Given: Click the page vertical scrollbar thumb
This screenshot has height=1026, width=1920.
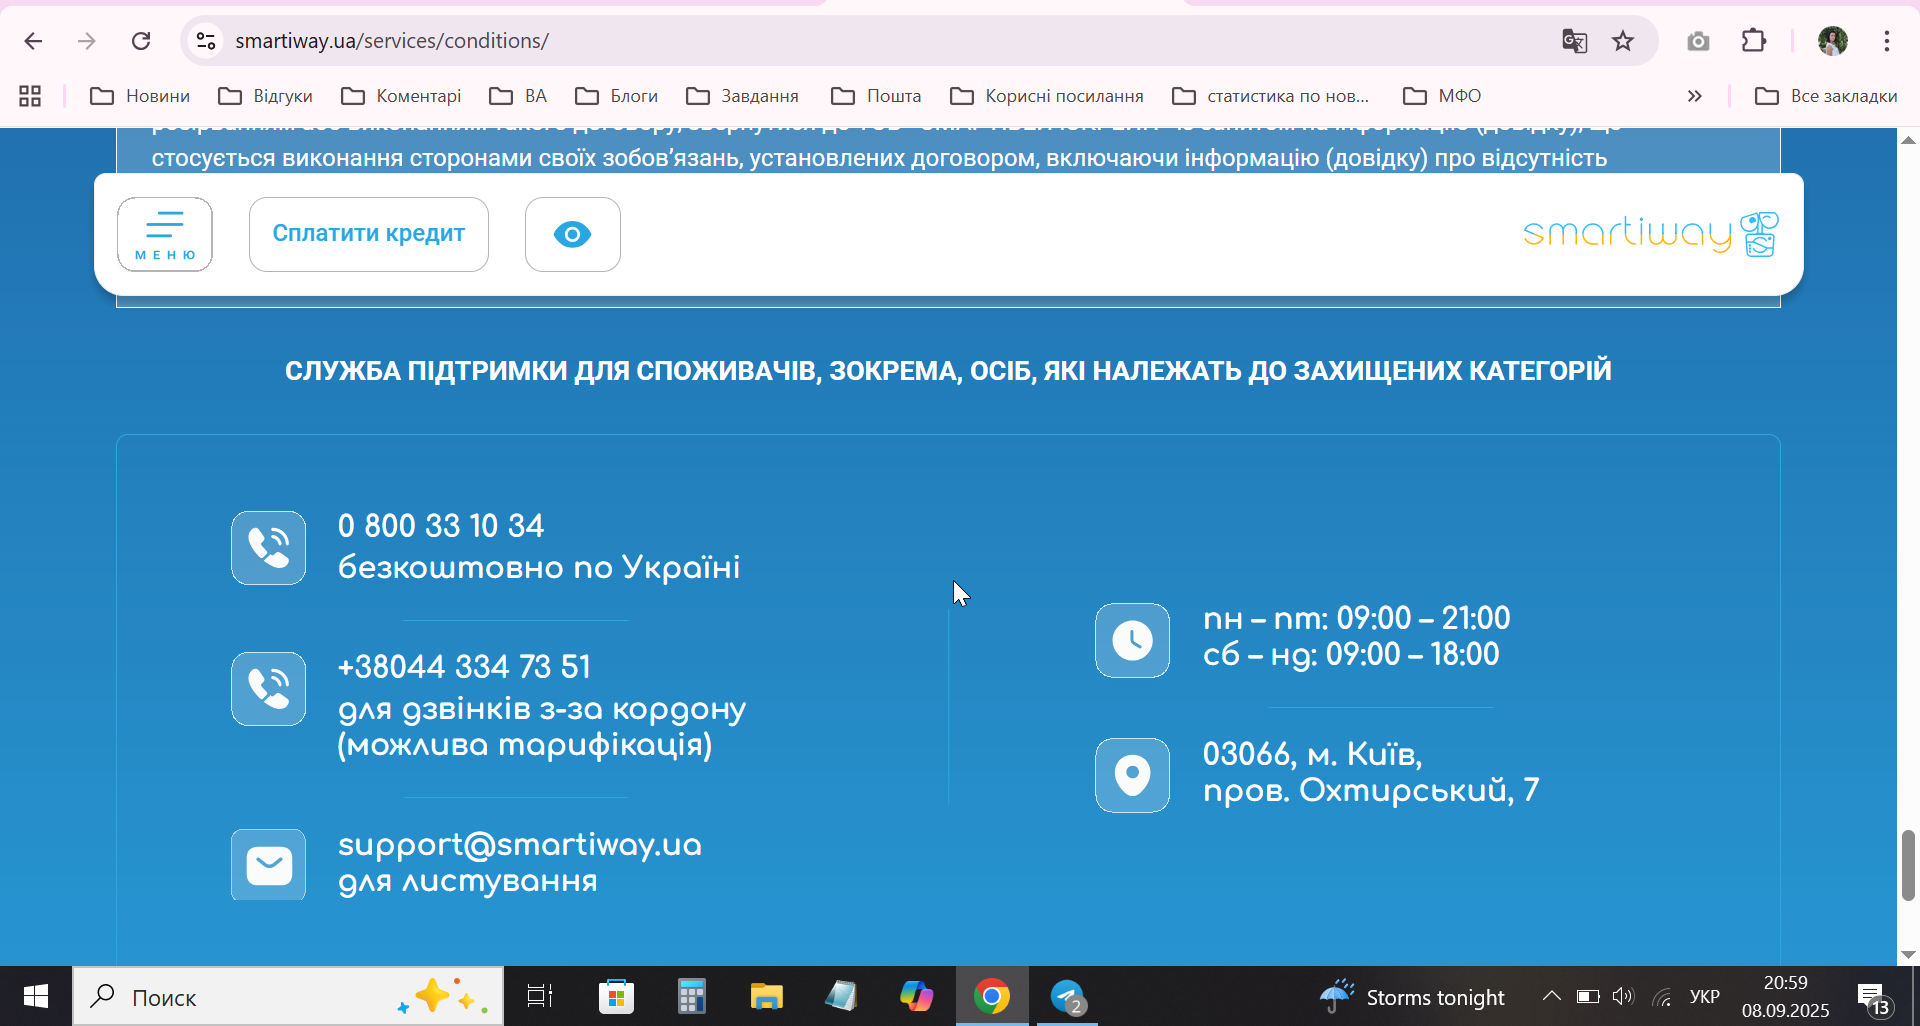Looking at the screenshot, I should coord(1908,865).
